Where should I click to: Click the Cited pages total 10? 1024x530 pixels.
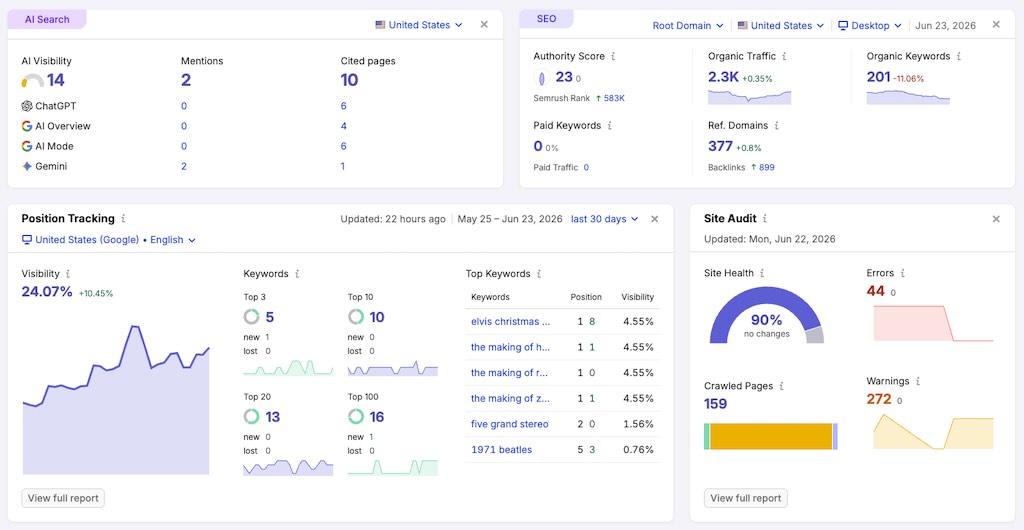[349, 80]
